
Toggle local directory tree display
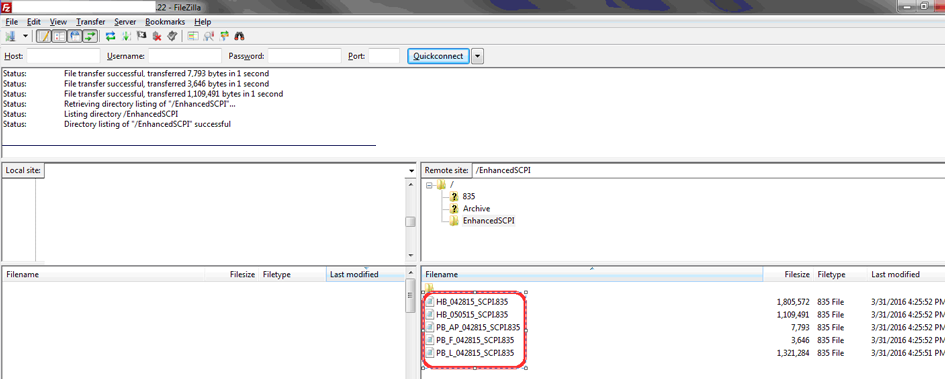pyautogui.click(x=59, y=36)
